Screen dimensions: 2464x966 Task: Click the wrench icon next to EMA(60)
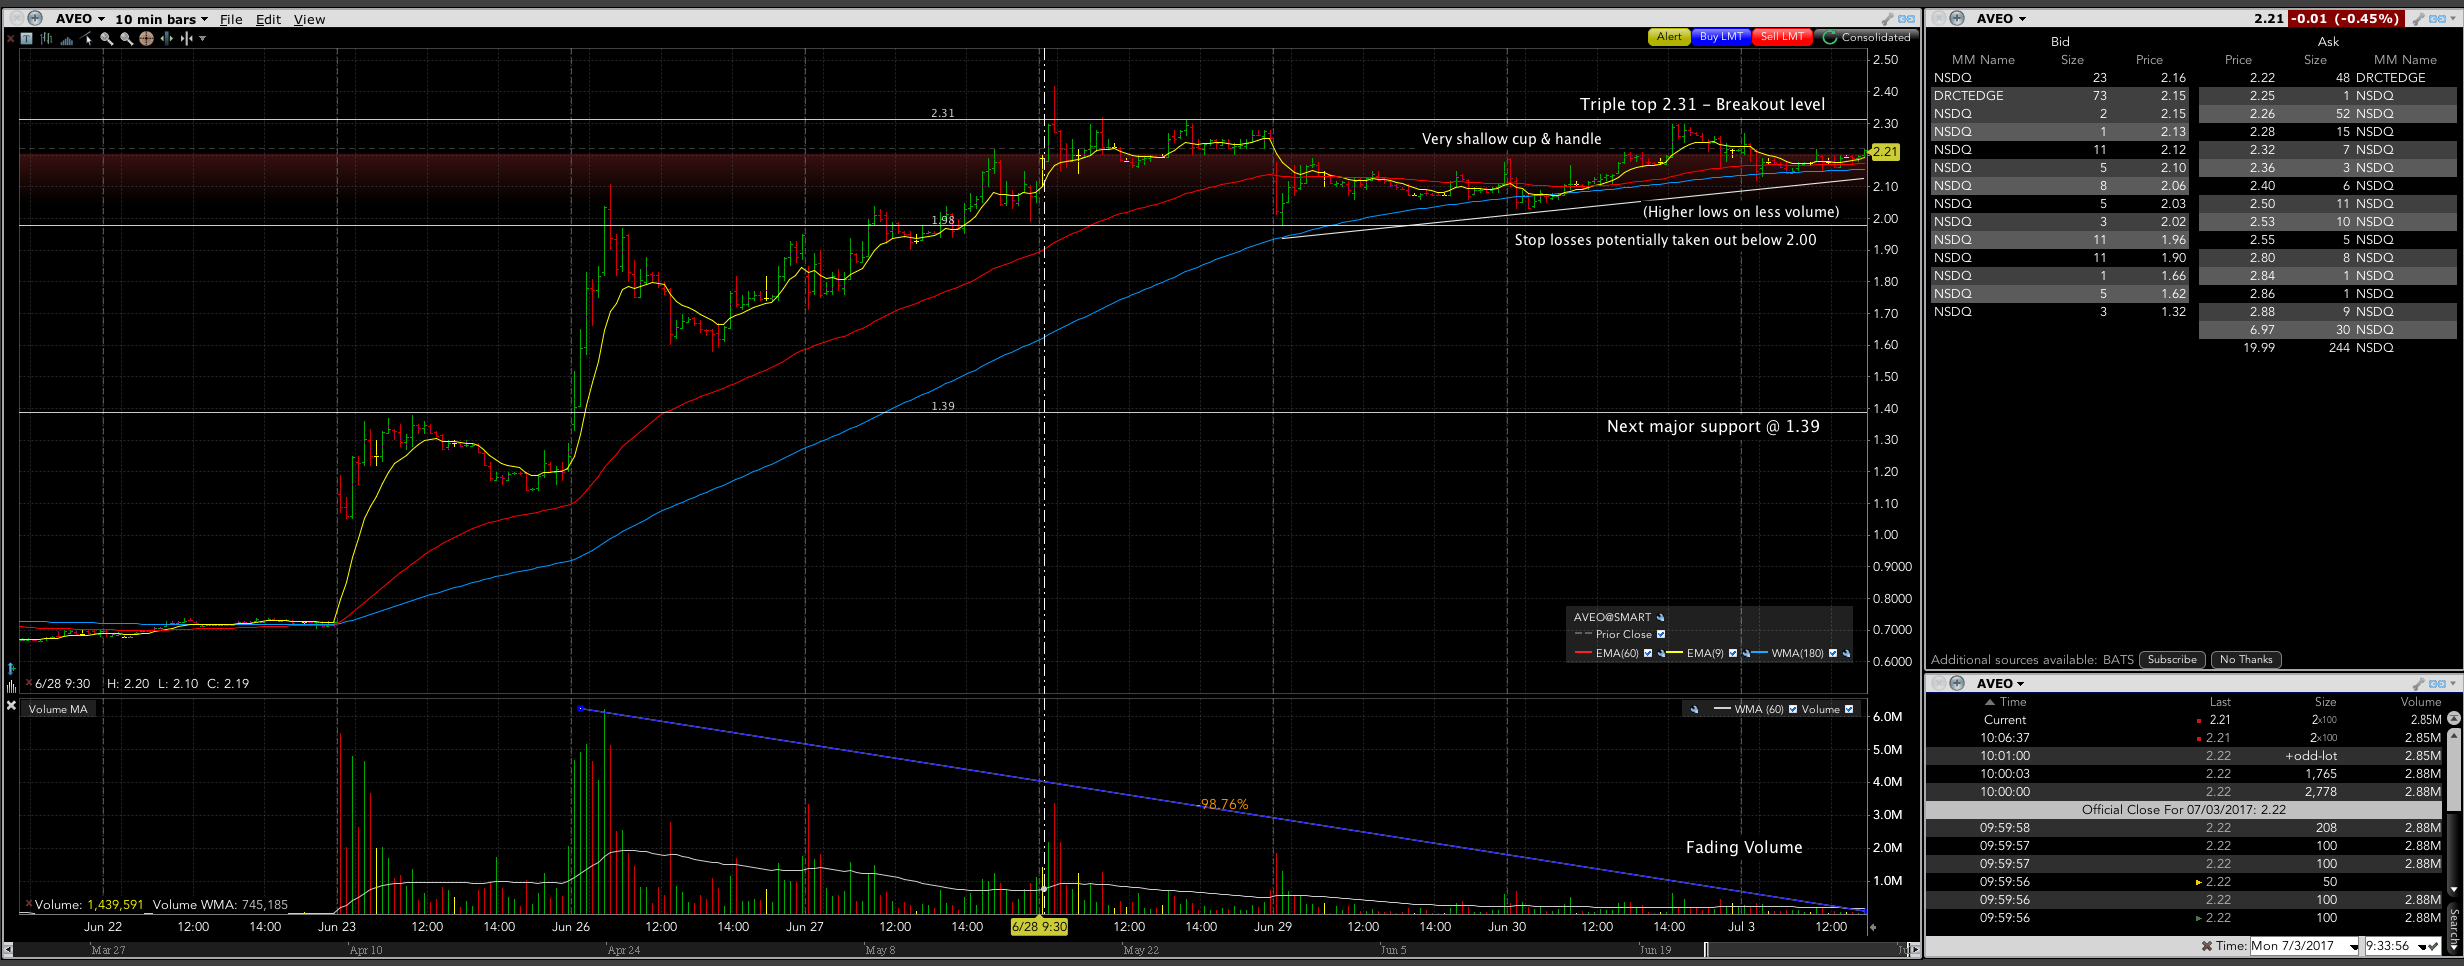pos(1662,654)
